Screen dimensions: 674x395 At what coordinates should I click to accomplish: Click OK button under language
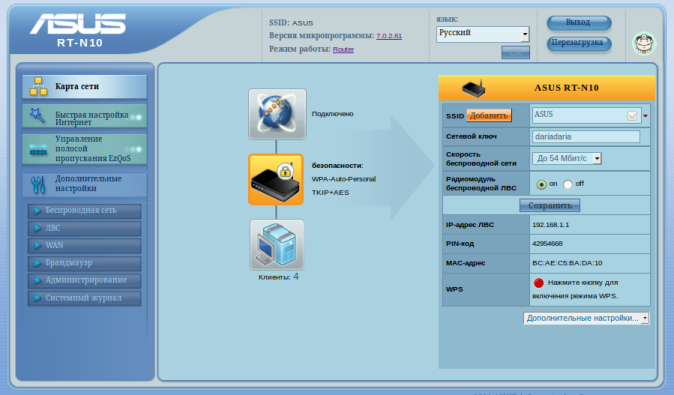coord(515,52)
